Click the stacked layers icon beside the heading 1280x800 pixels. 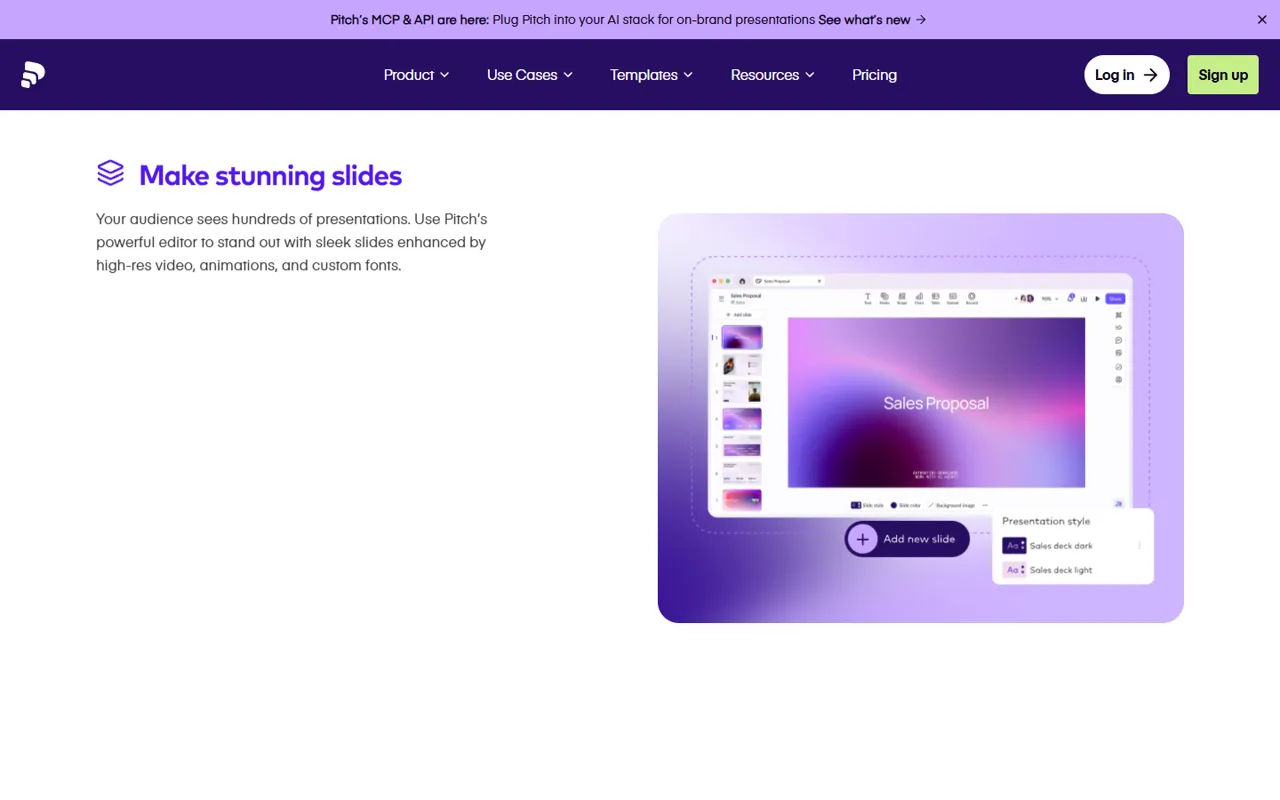tap(110, 173)
